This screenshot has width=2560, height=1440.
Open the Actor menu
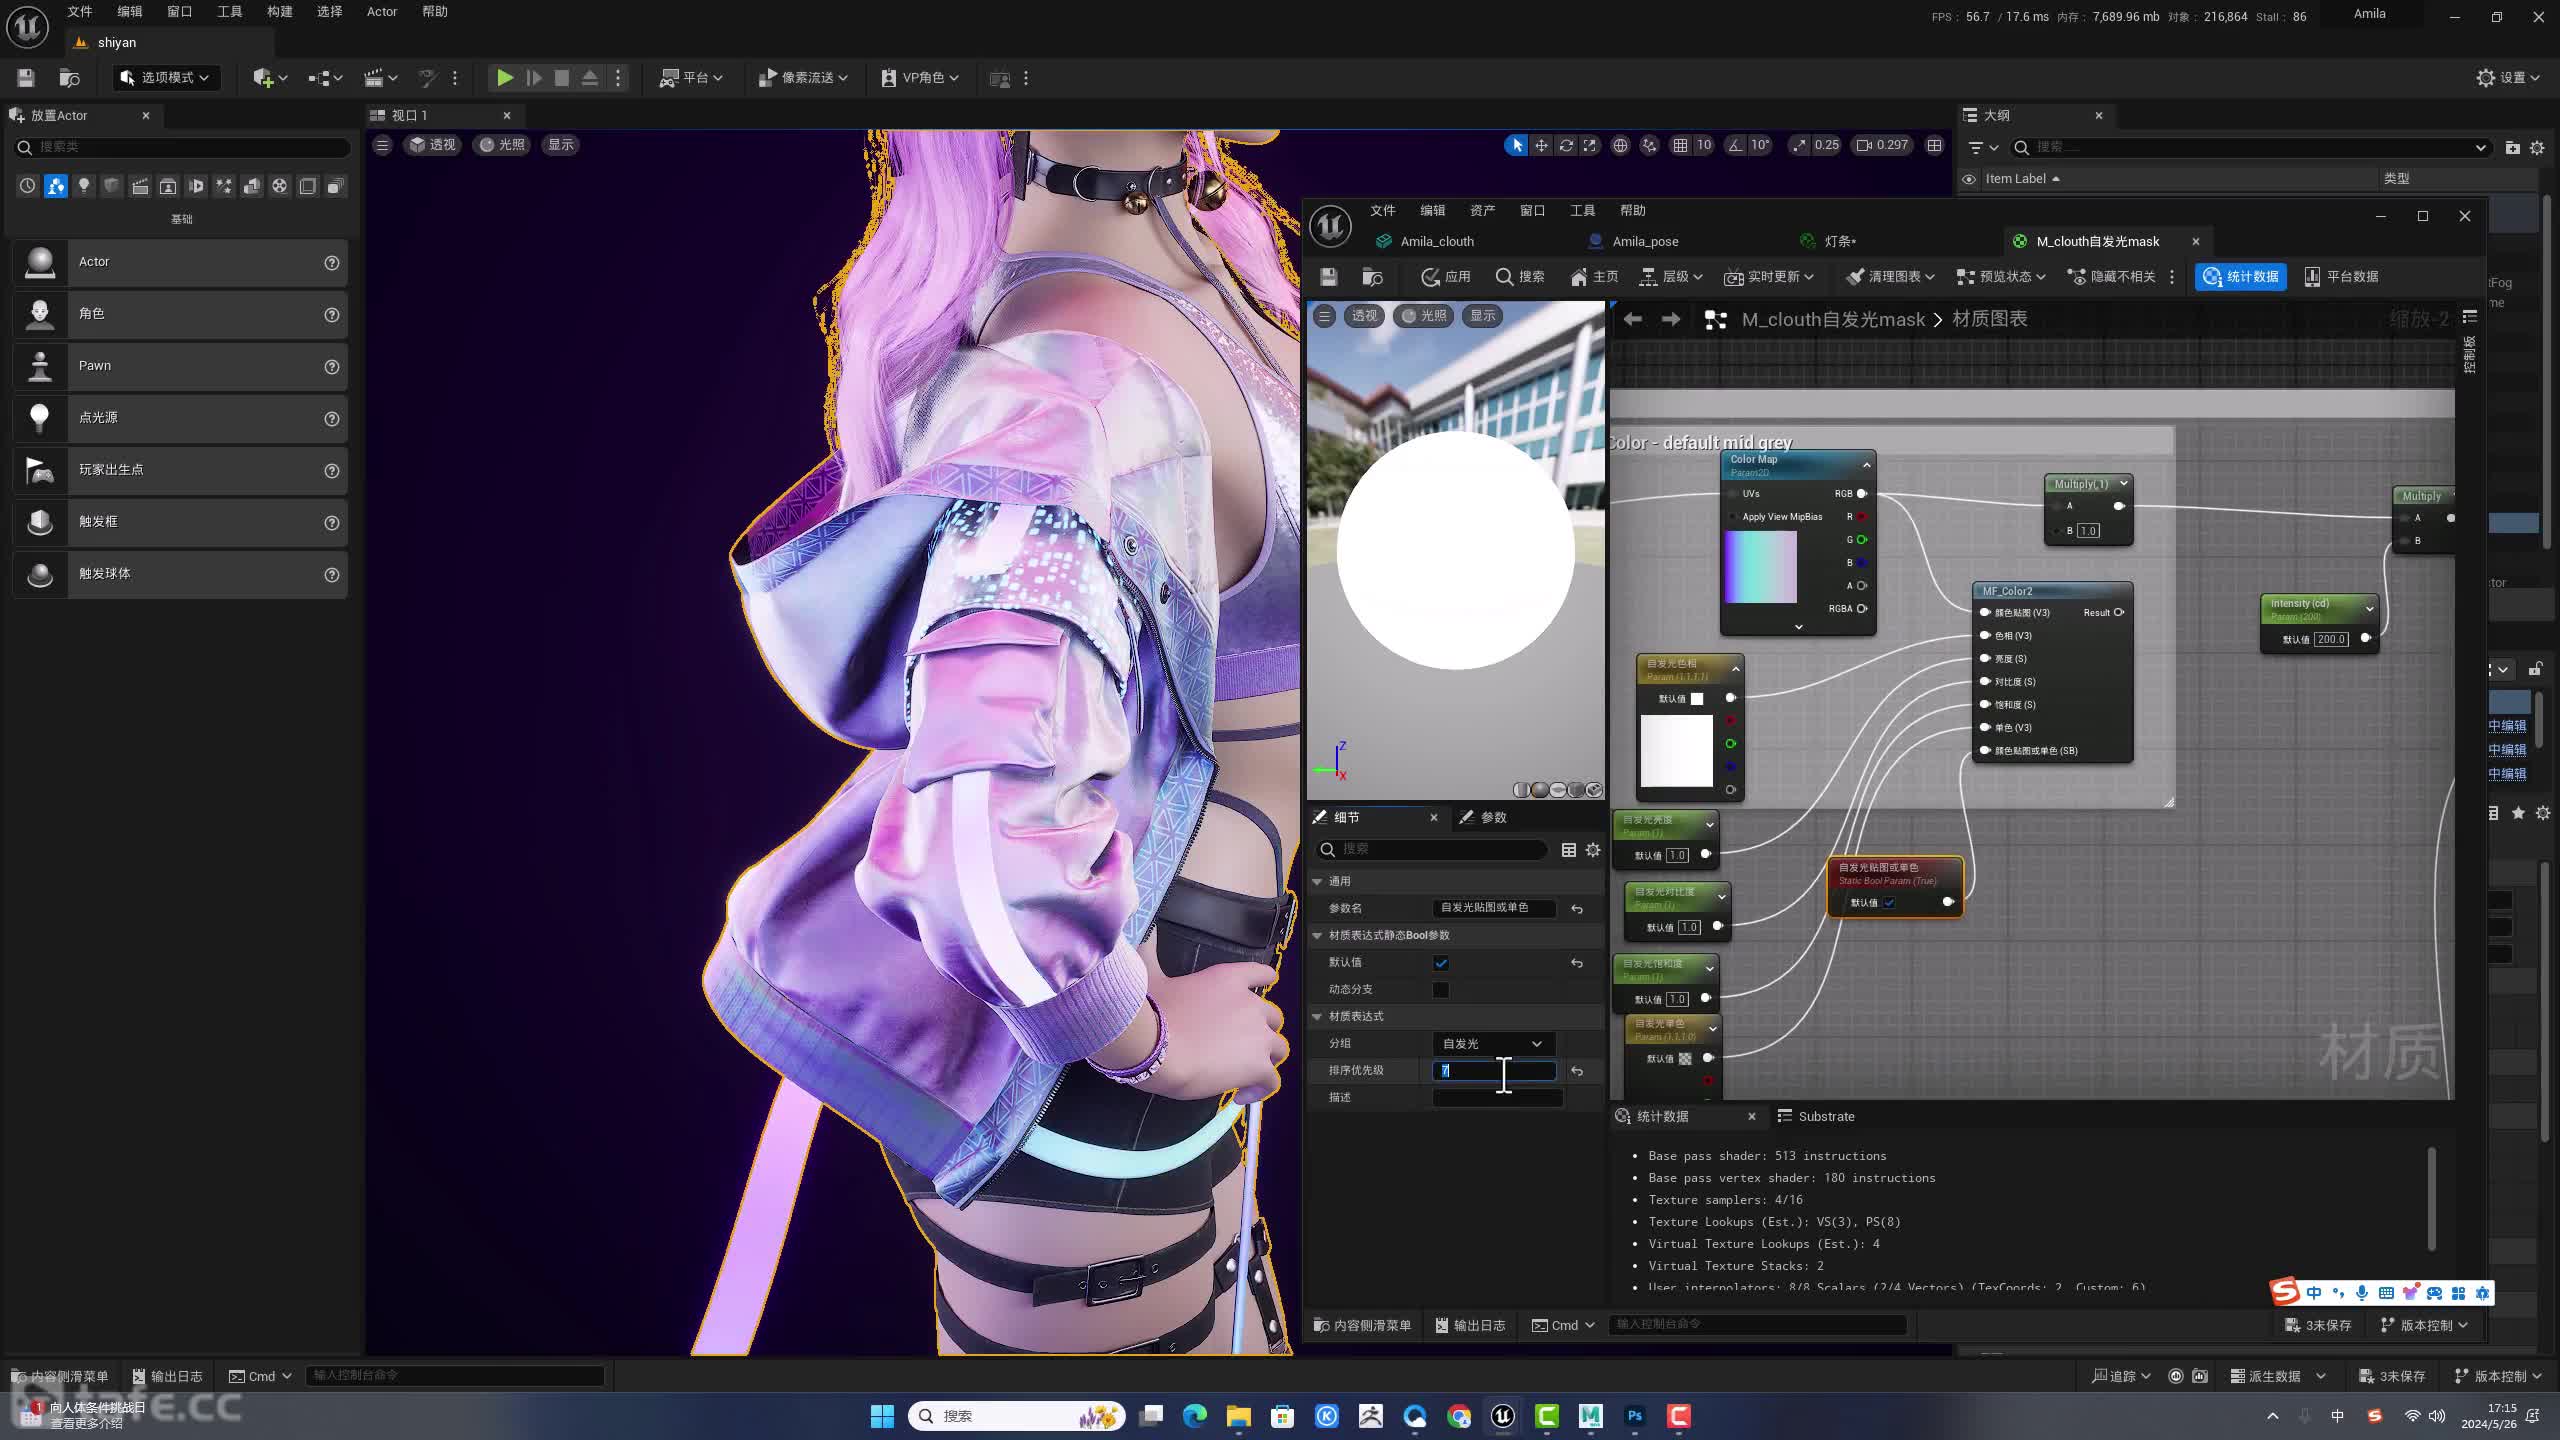click(x=382, y=12)
